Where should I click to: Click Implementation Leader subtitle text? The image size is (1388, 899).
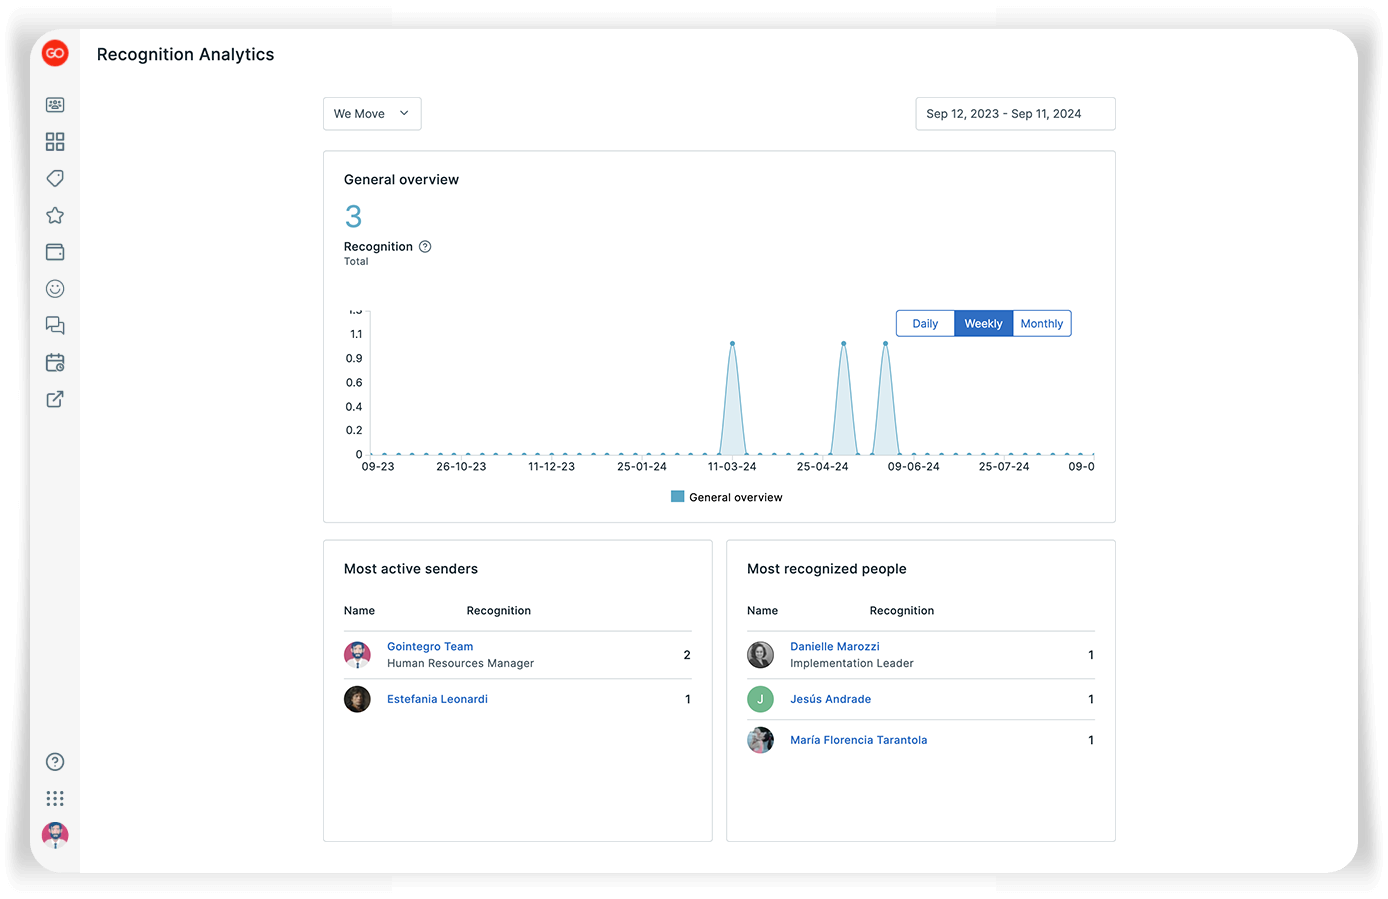tap(852, 663)
